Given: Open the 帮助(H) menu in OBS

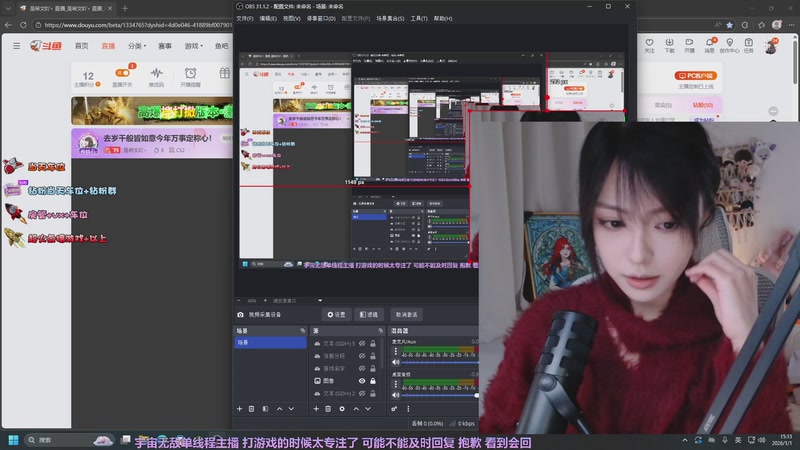Looking at the screenshot, I should tap(443, 18).
